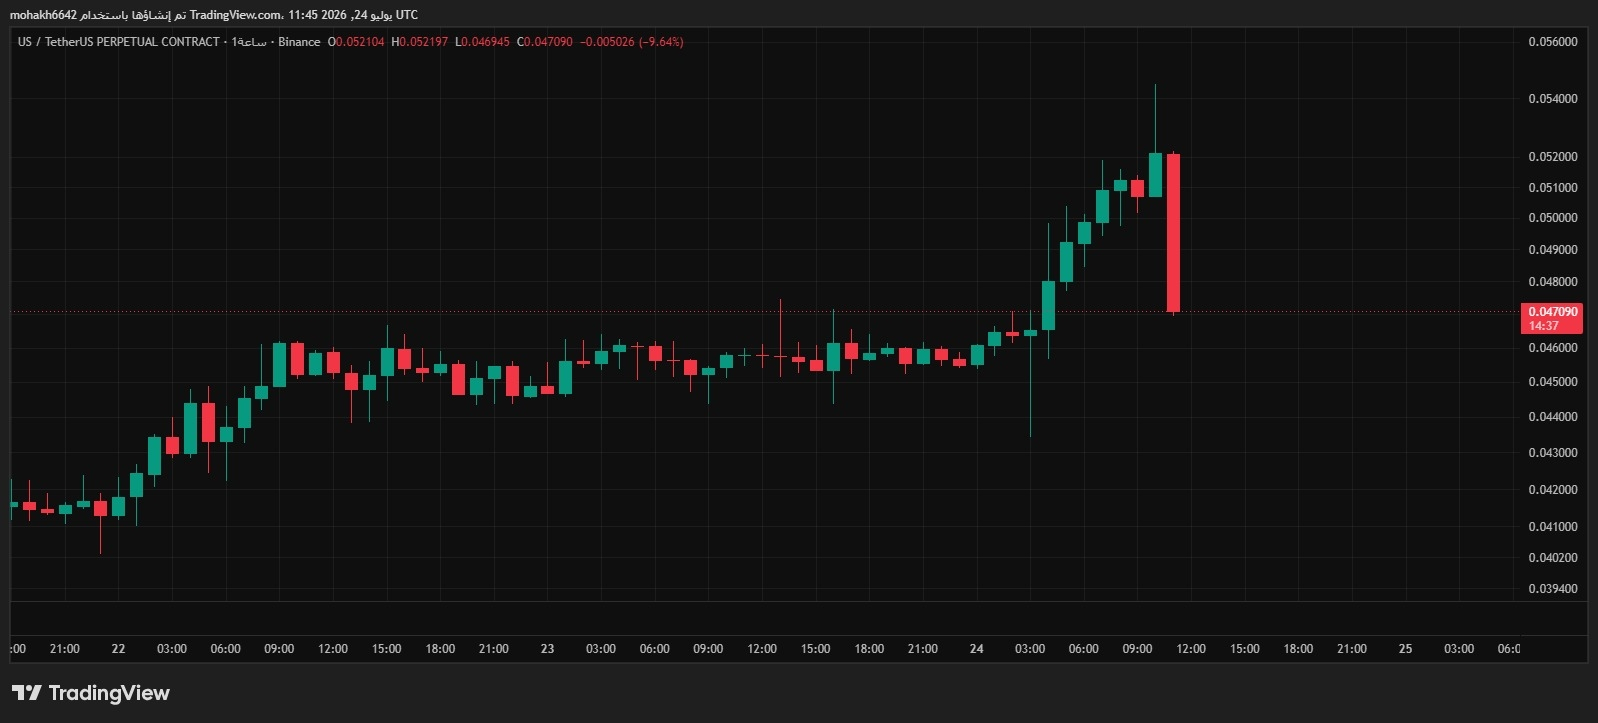Click the 0.056000 price axis label
Screen dimensions: 1598x723
click(1553, 42)
